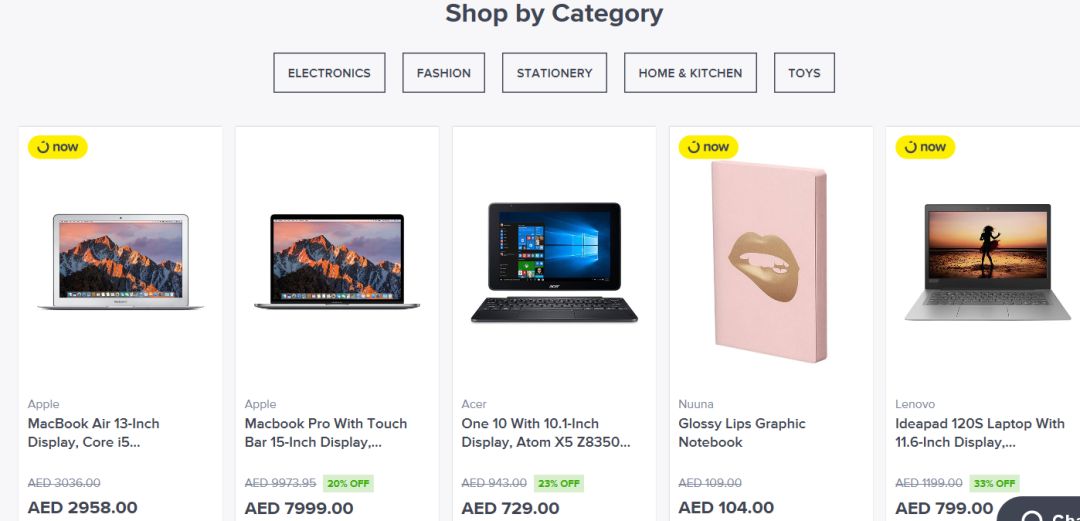Browse the Toys category
Screen dimensions: 1080x521
(x=804, y=73)
